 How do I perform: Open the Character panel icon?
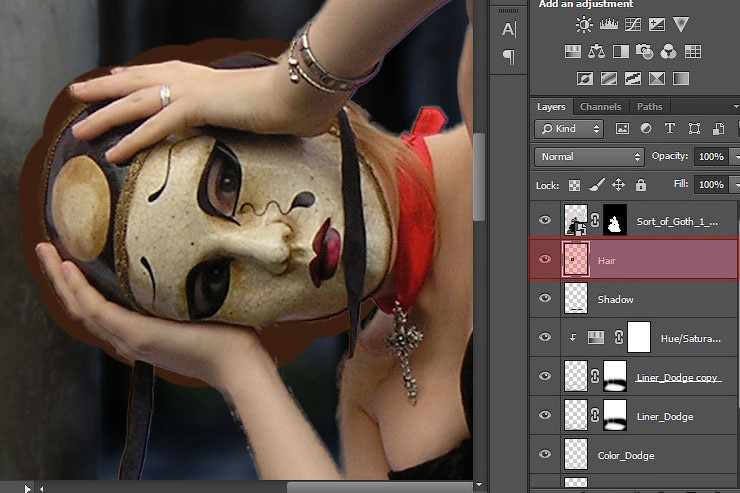(x=508, y=29)
